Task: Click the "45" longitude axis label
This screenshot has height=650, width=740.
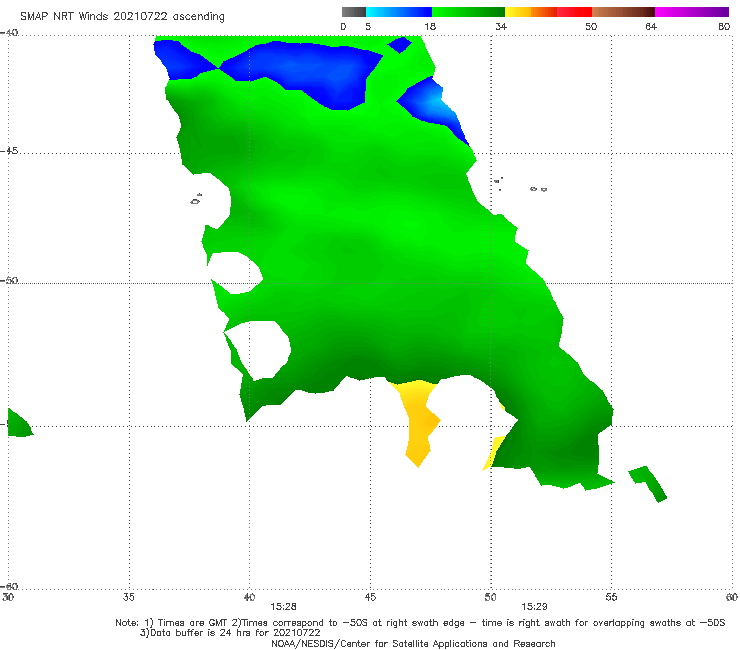Action: click(370, 598)
